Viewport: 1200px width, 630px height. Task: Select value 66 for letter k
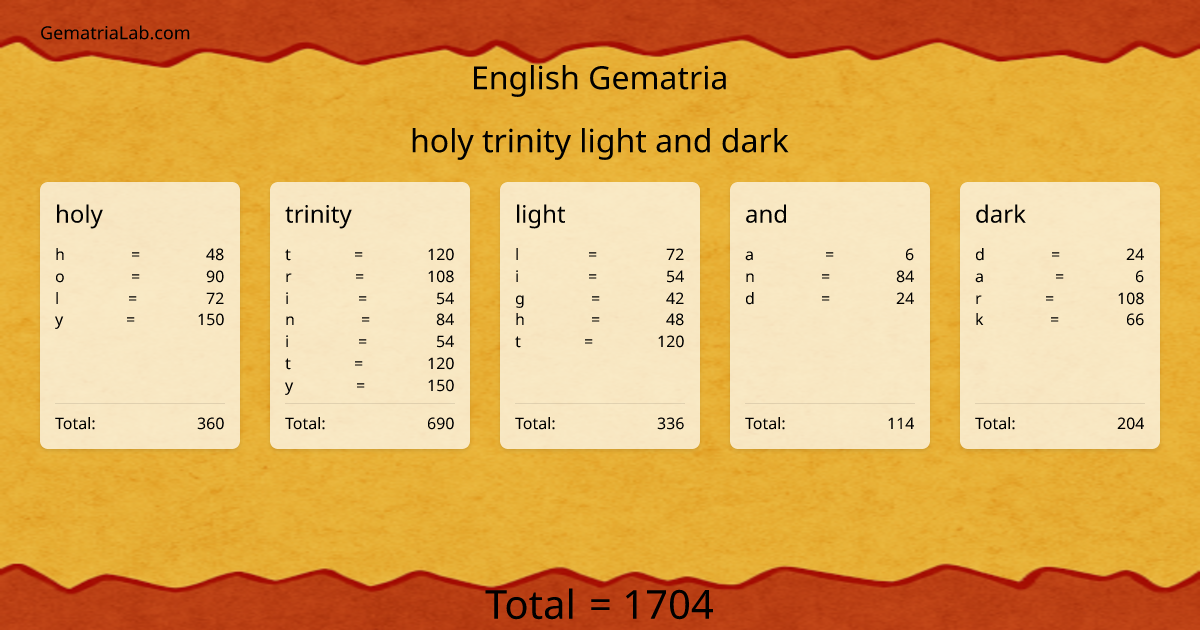[1135, 320]
